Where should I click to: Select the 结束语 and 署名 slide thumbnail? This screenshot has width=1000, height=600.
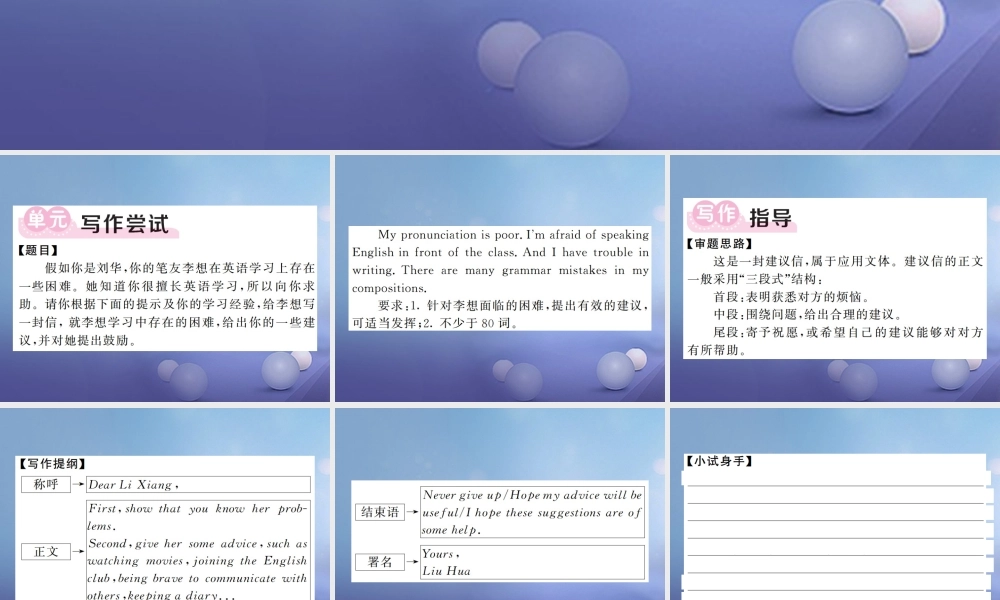tap(499, 504)
